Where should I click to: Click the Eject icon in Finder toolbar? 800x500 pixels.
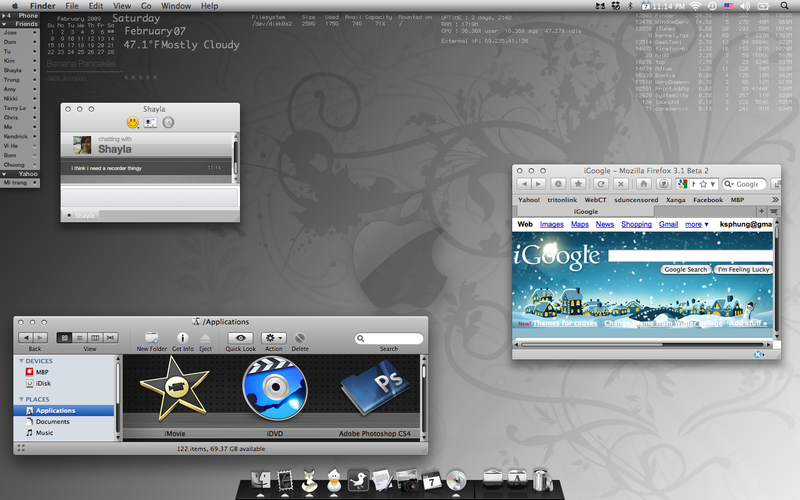(205, 338)
